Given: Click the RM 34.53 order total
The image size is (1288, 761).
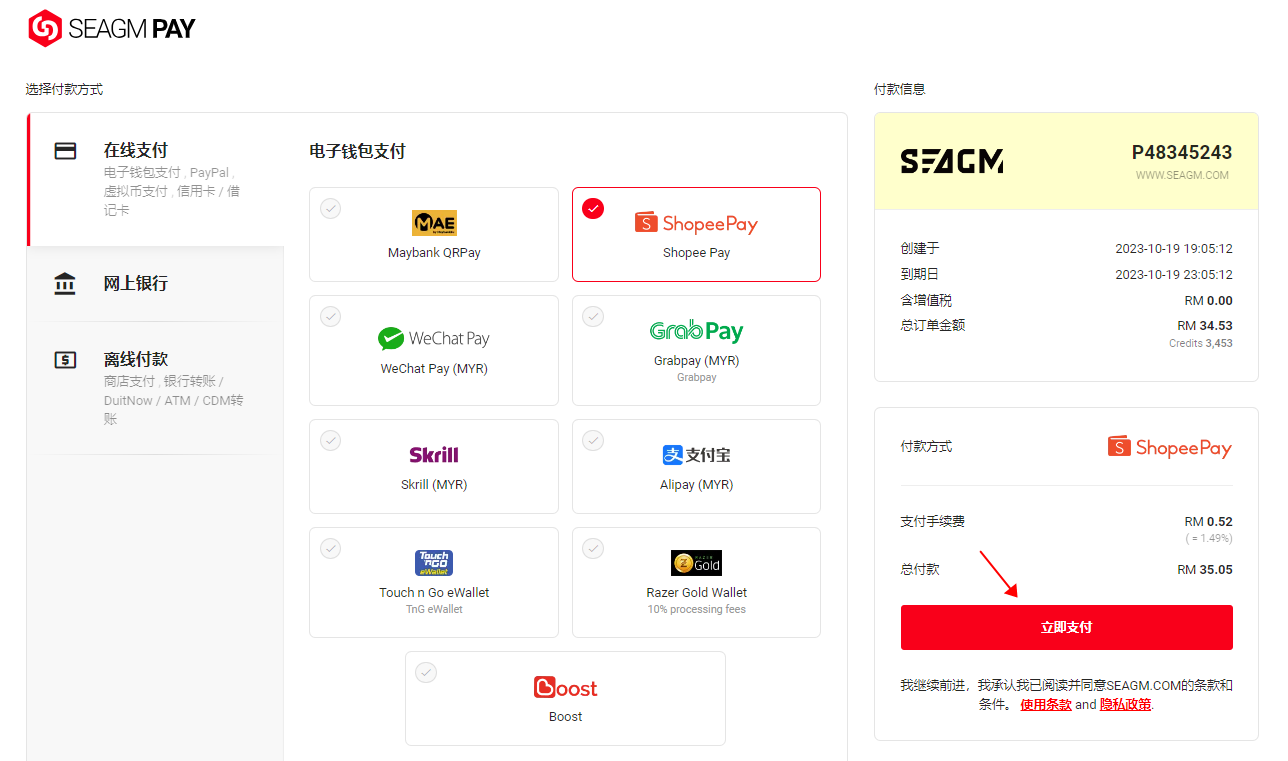Looking at the screenshot, I should pos(1205,326).
